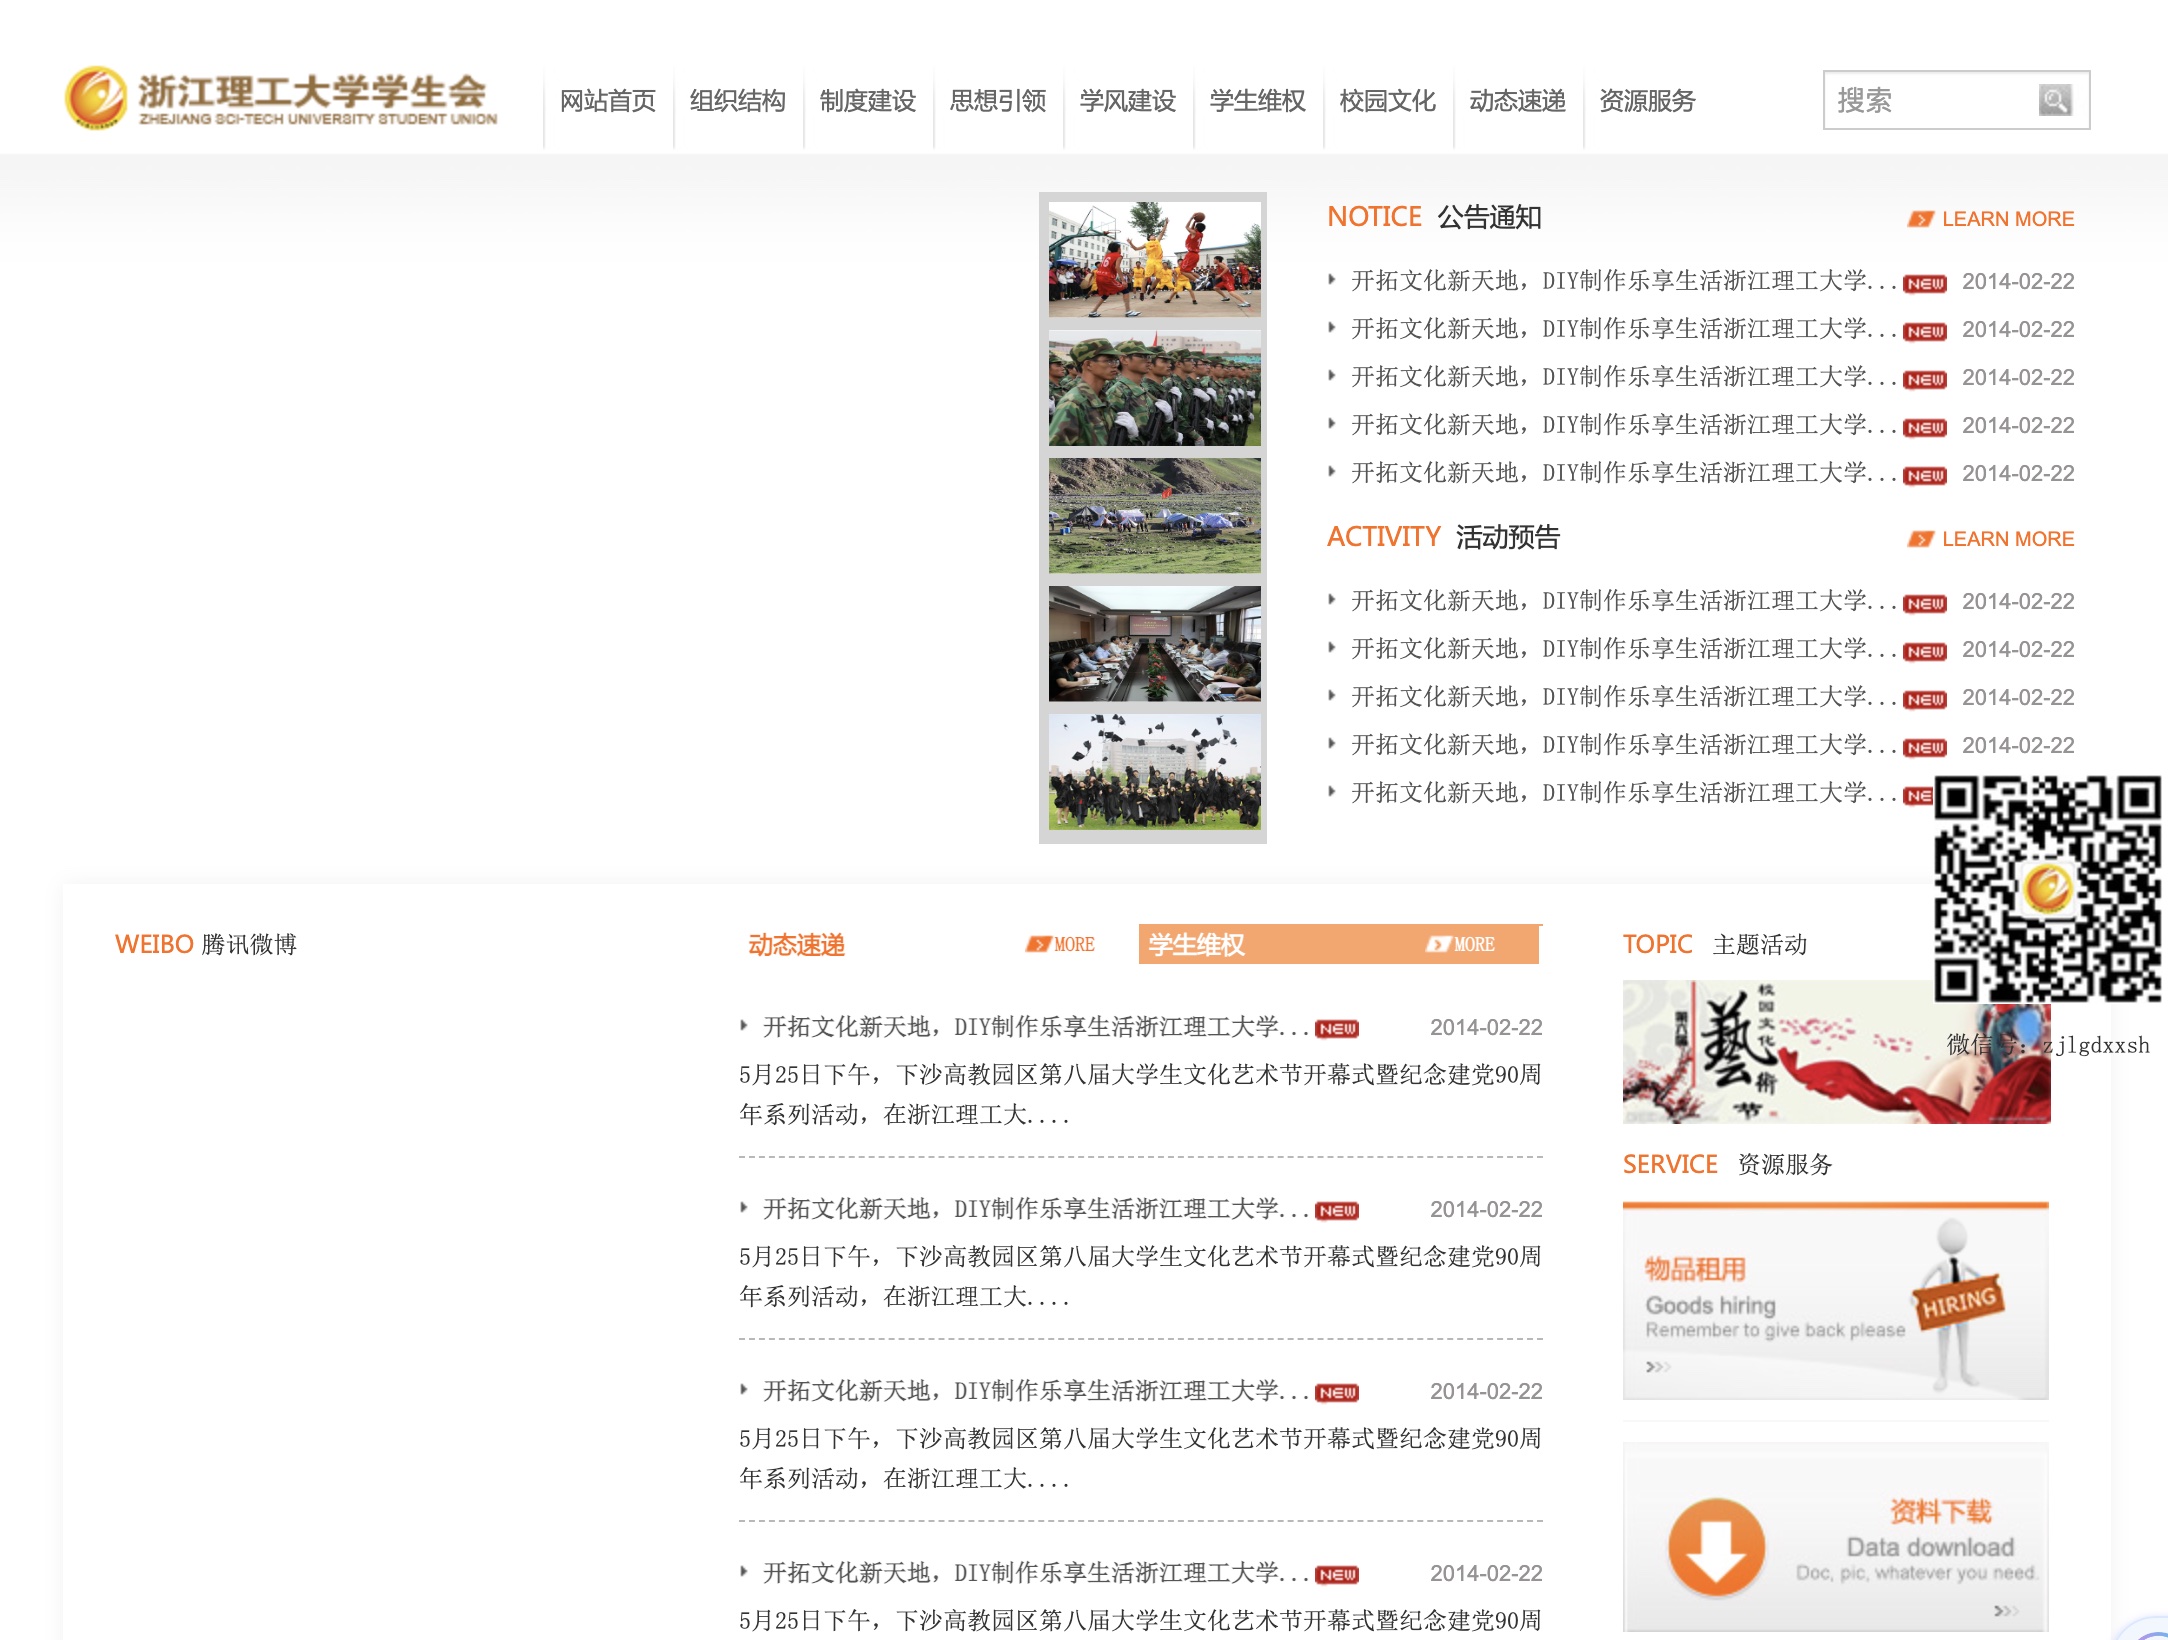Go to 动态速递 in top menu
Viewport: 2168px width, 1640px height.
(x=1518, y=101)
